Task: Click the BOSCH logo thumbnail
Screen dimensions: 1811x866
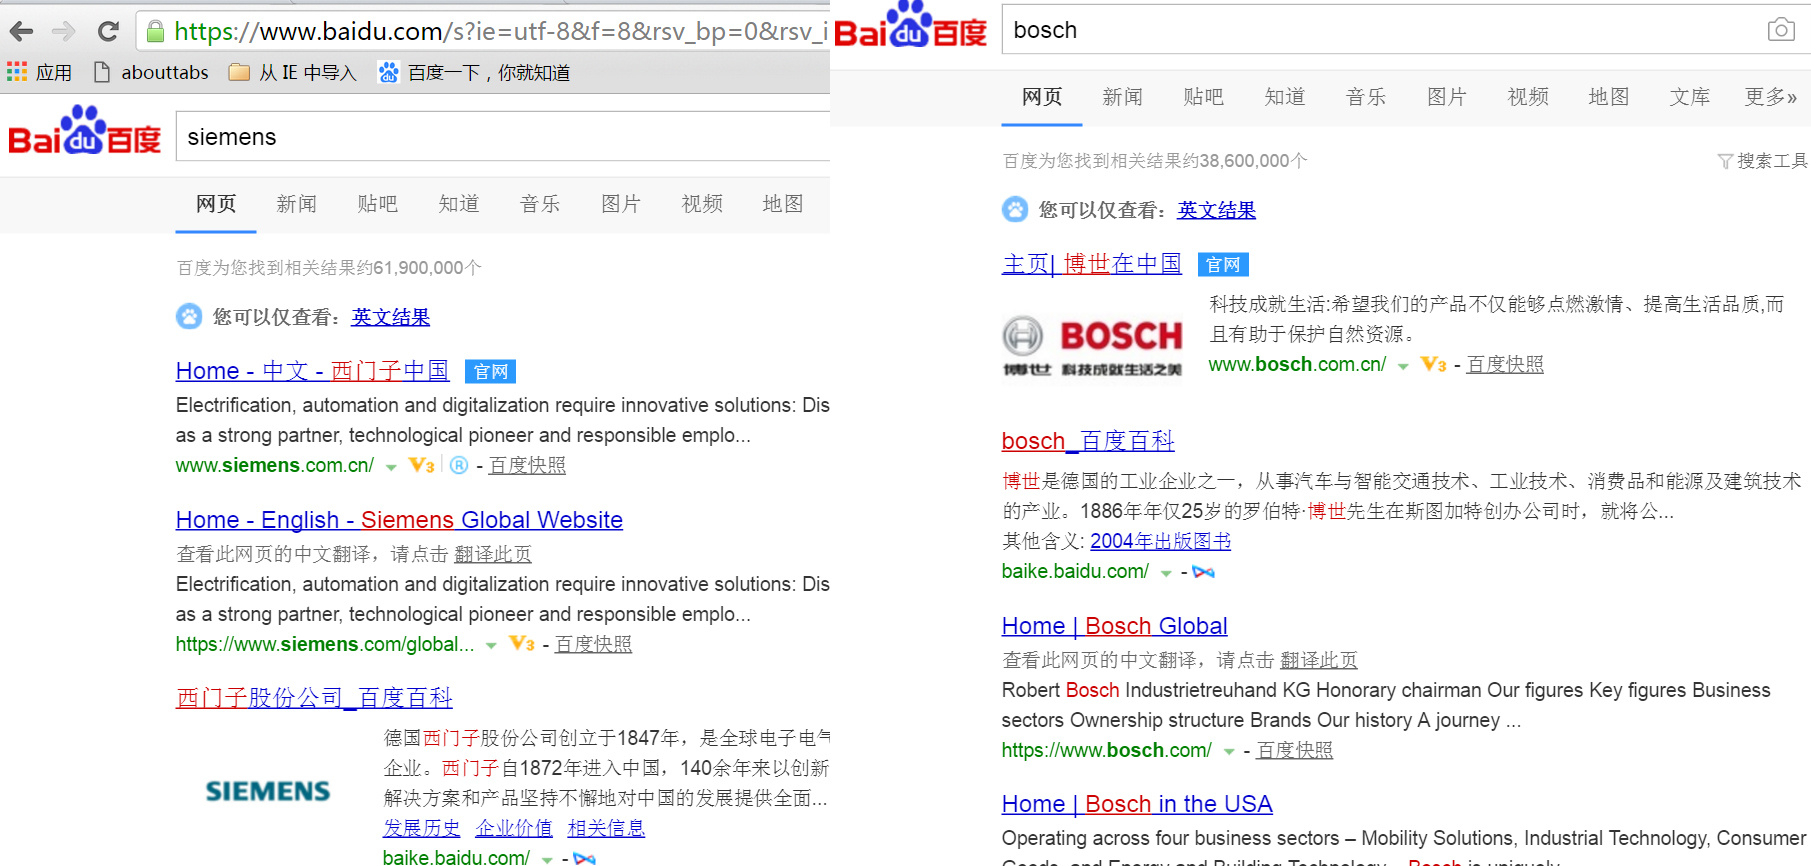Action: click(1092, 347)
